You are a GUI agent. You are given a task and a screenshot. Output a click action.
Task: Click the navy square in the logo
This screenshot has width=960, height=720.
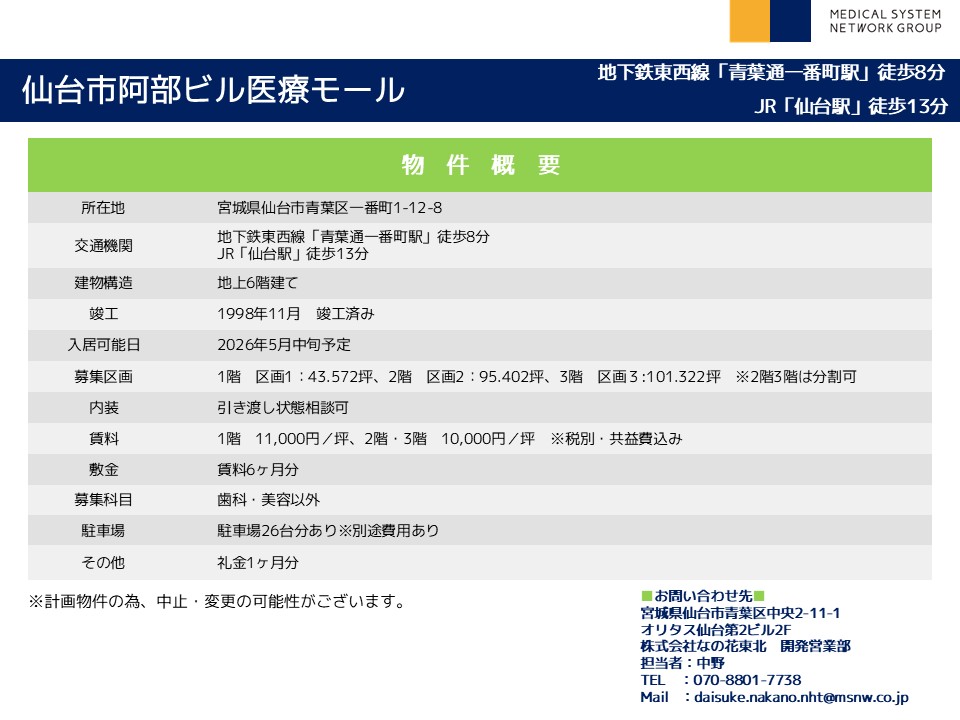(790, 21)
